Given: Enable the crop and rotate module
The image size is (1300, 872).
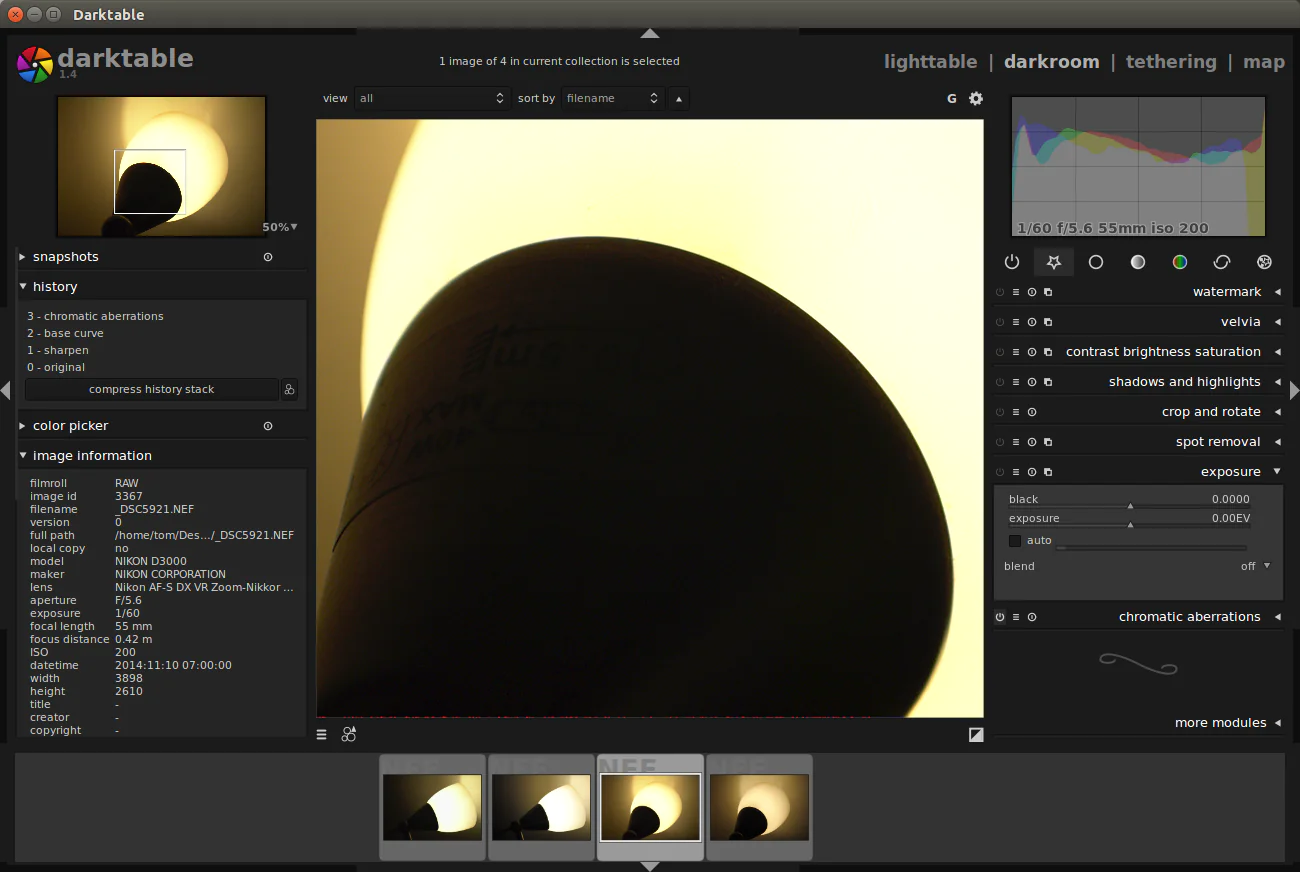Looking at the screenshot, I should tap(1000, 412).
